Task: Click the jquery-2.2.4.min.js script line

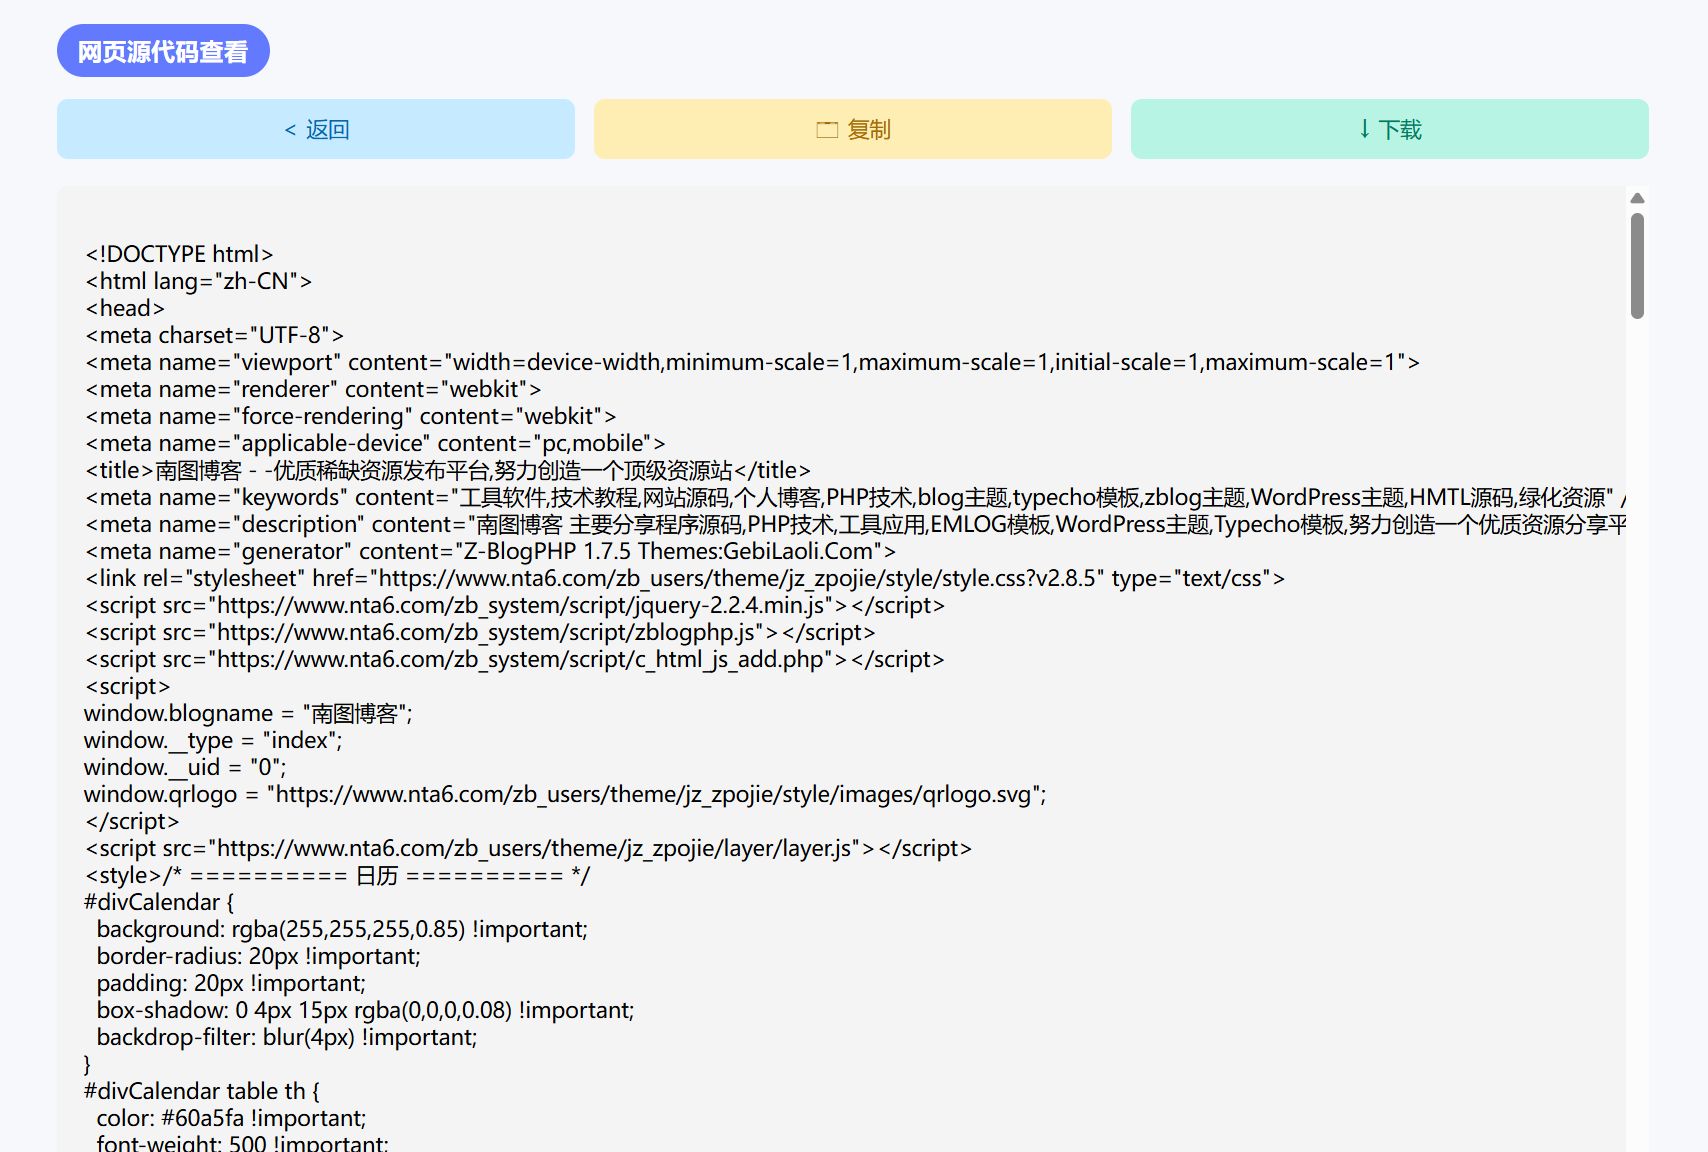Action: (x=515, y=605)
